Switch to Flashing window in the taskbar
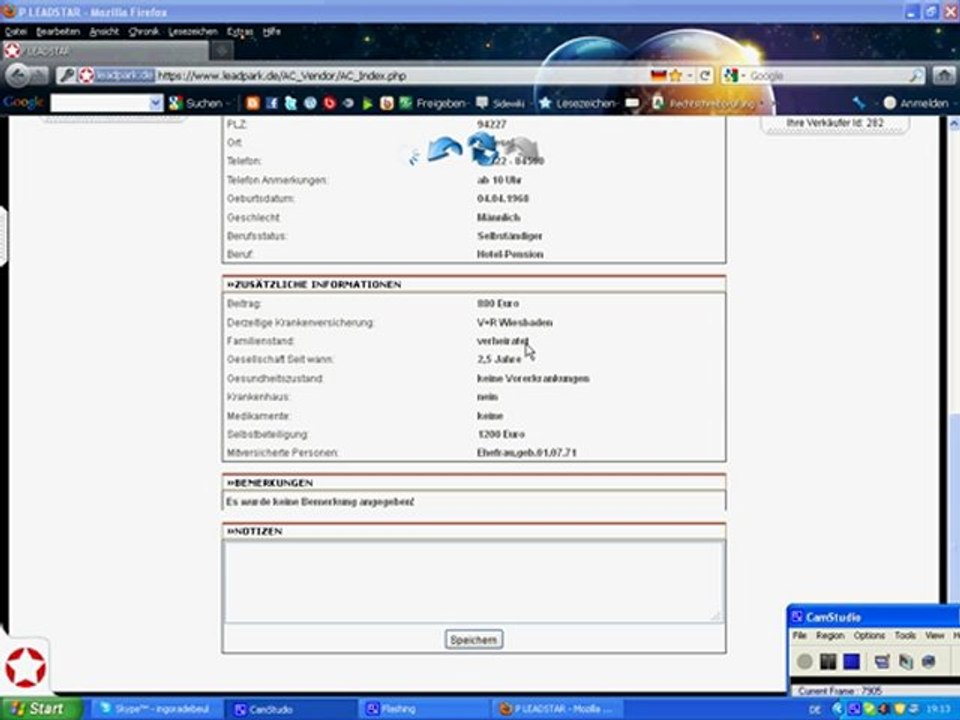The height and width of the screenshot is (720, 960). click(422, 709)
